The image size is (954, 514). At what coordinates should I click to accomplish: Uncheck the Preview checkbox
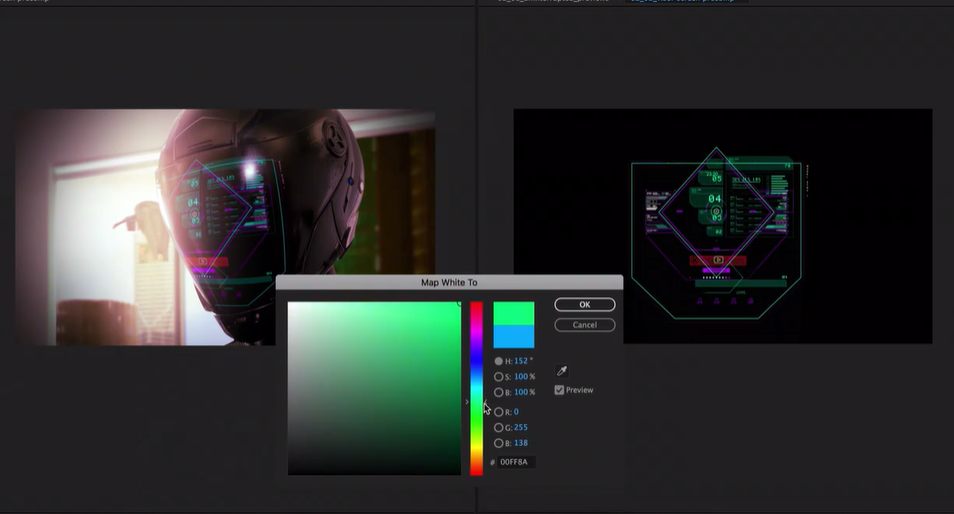559,390
